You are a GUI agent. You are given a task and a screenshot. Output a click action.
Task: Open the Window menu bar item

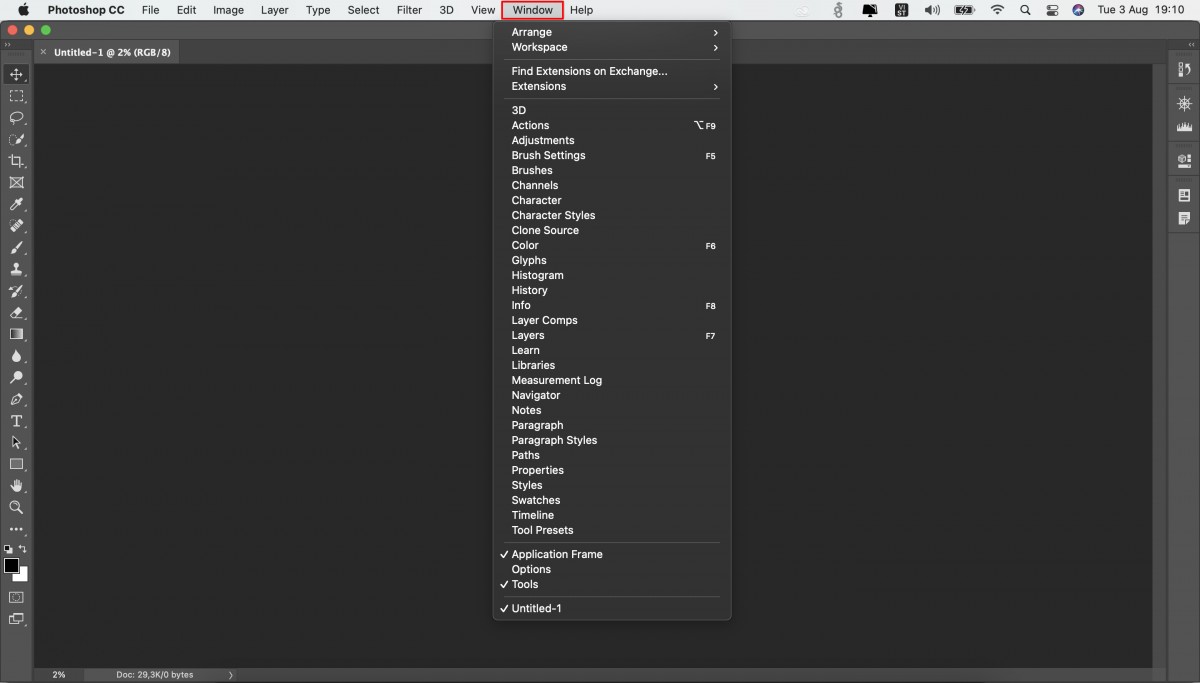(532, 10)
